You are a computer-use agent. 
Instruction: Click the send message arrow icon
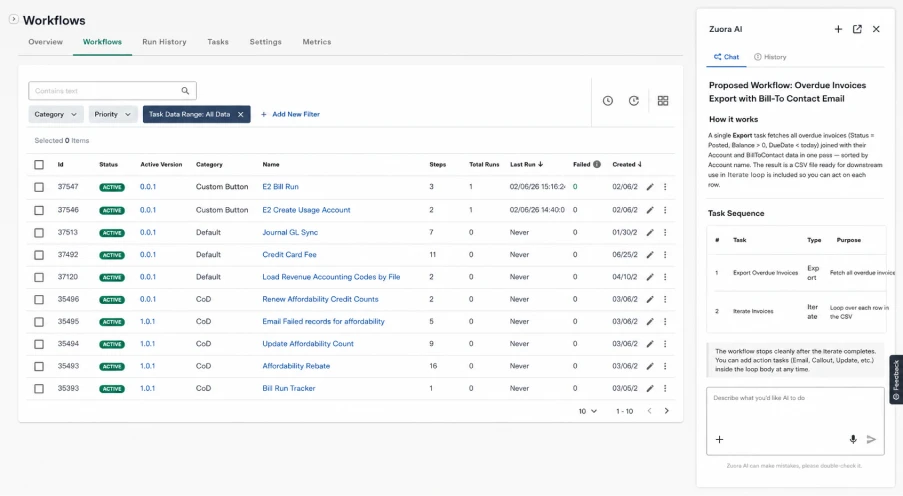871,440
